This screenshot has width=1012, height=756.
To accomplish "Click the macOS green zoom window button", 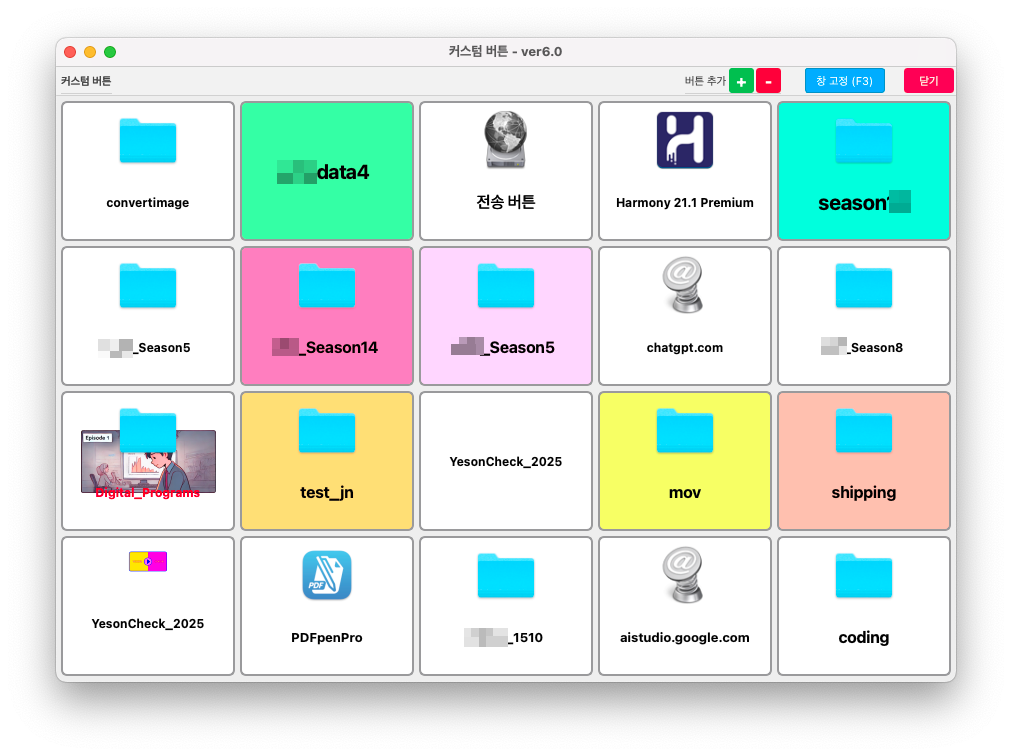I will pyautogui.click(x=110, y=52).
